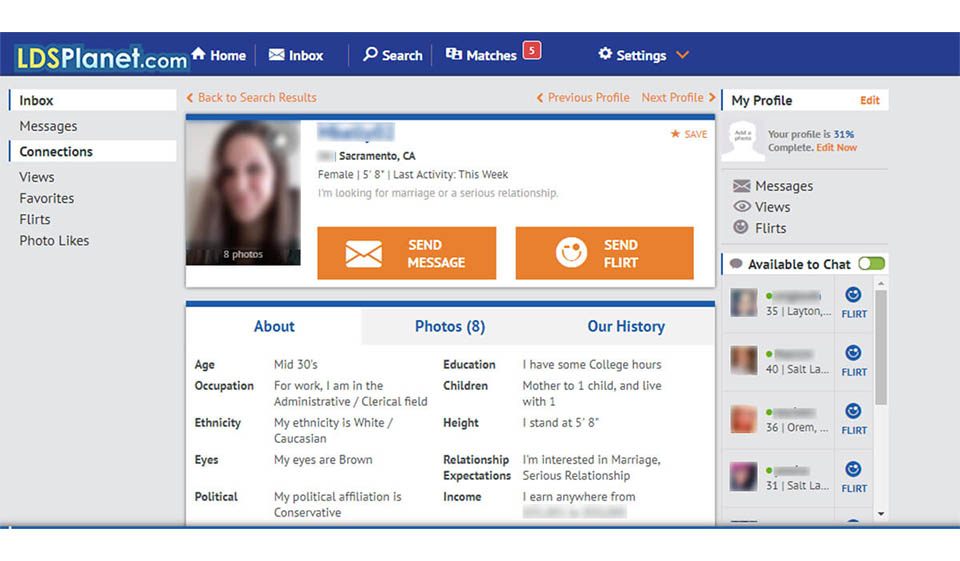Click Flirt smiley for the 36 Orem user

[x=853, y=411]
